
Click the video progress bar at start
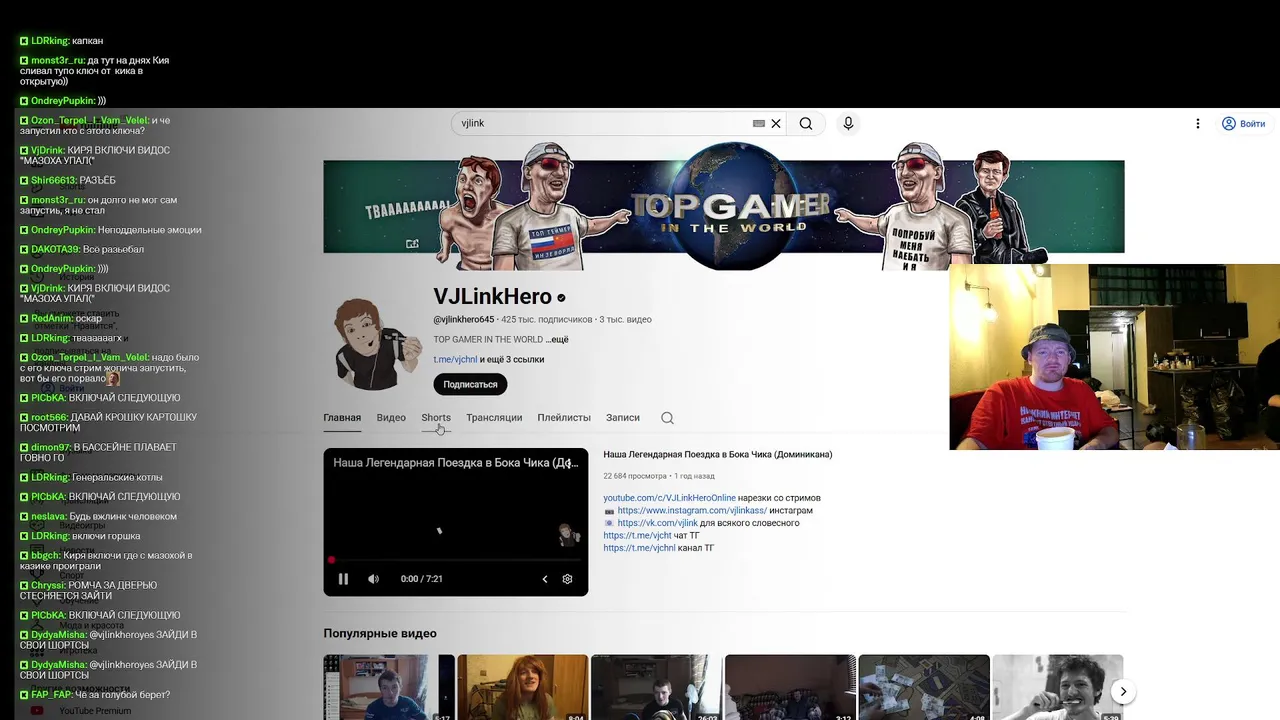point(331,560)
